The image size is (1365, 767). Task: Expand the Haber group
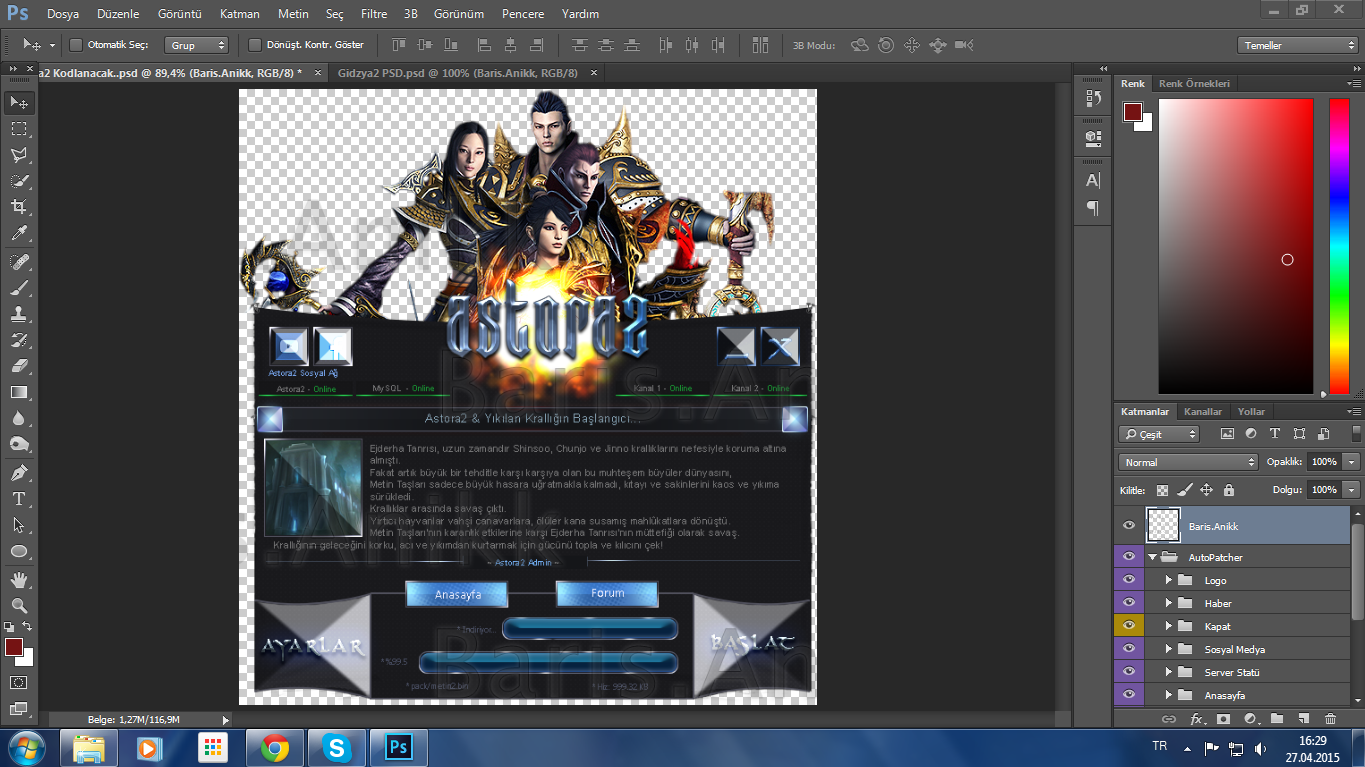[1168, 603]
